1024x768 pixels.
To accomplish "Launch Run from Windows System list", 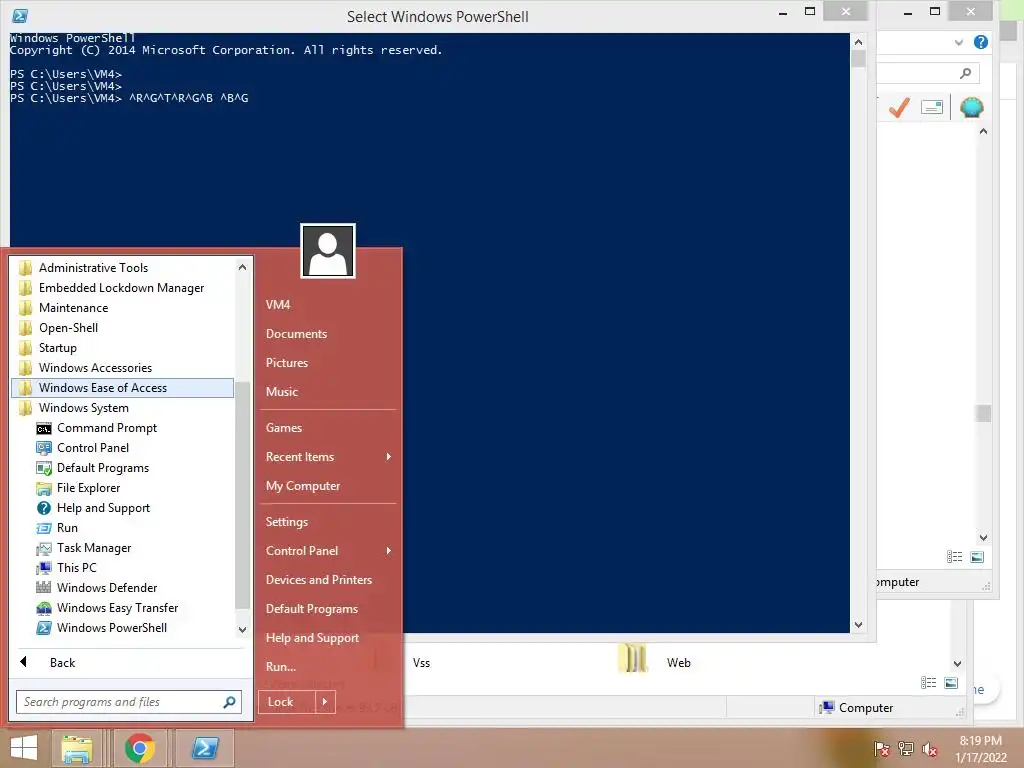I will (67, 528).
